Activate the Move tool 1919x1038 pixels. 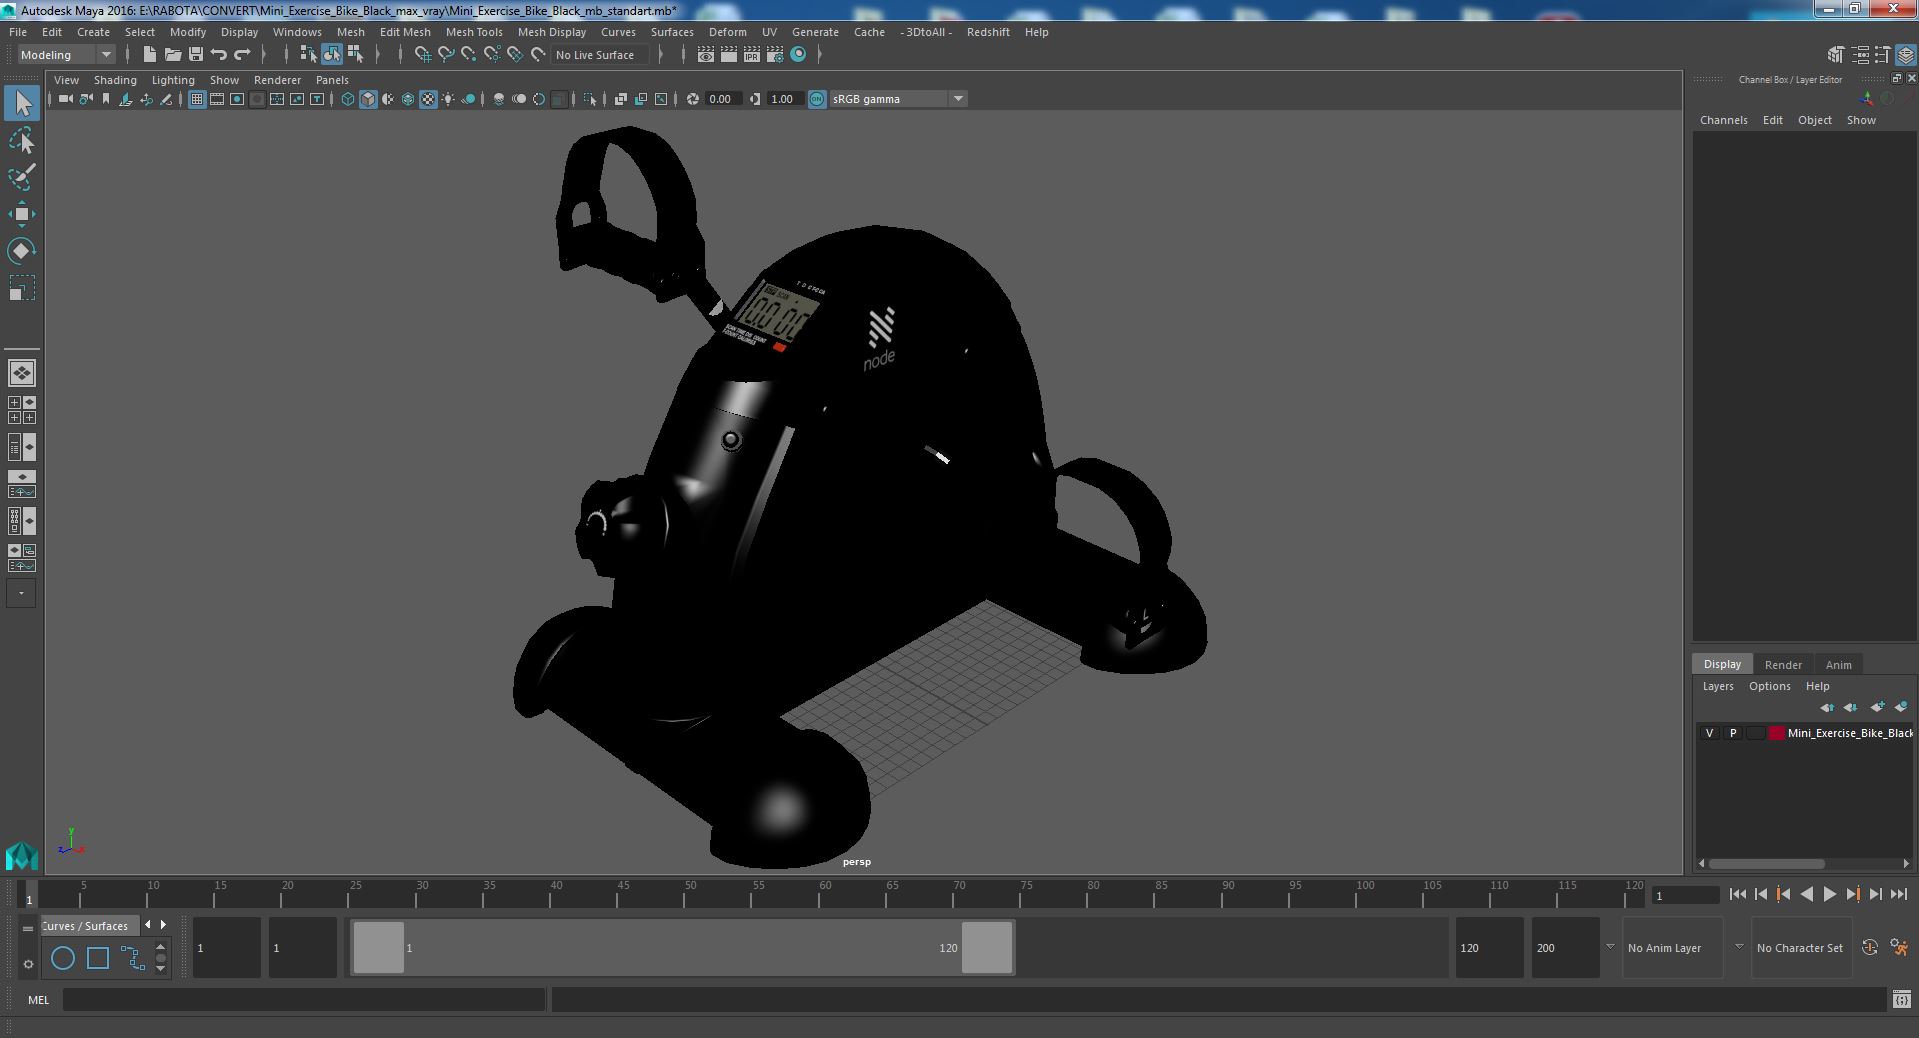22,213
